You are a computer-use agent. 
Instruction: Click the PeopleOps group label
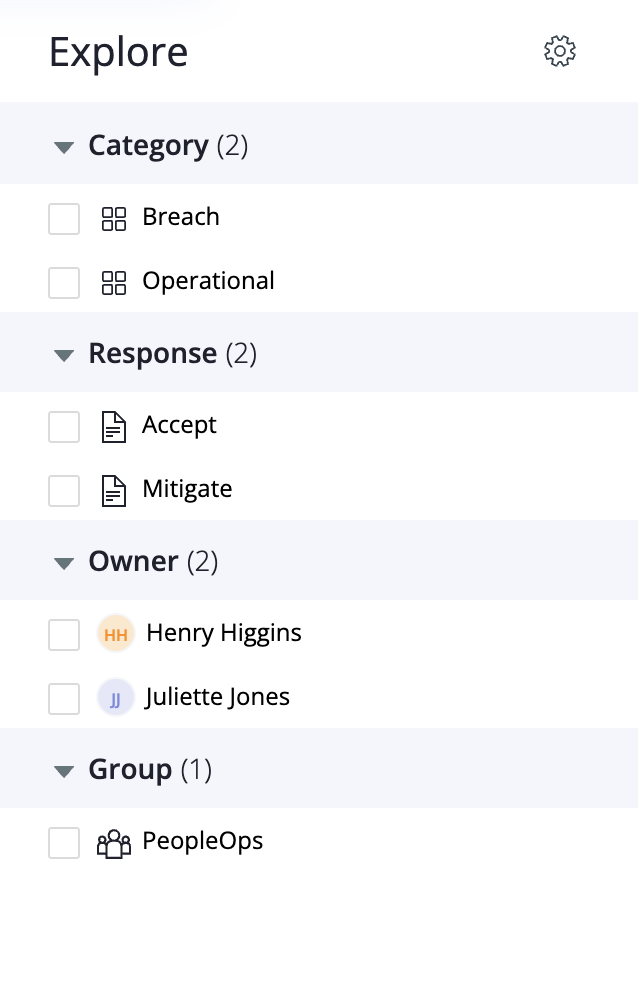point(203,841)
